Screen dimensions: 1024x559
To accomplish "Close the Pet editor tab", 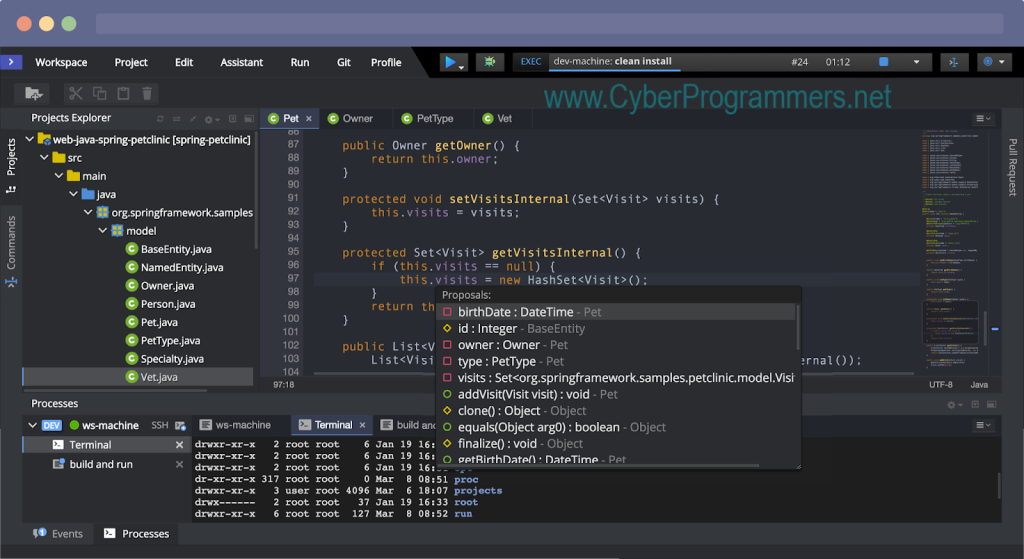I will point(309,119).
